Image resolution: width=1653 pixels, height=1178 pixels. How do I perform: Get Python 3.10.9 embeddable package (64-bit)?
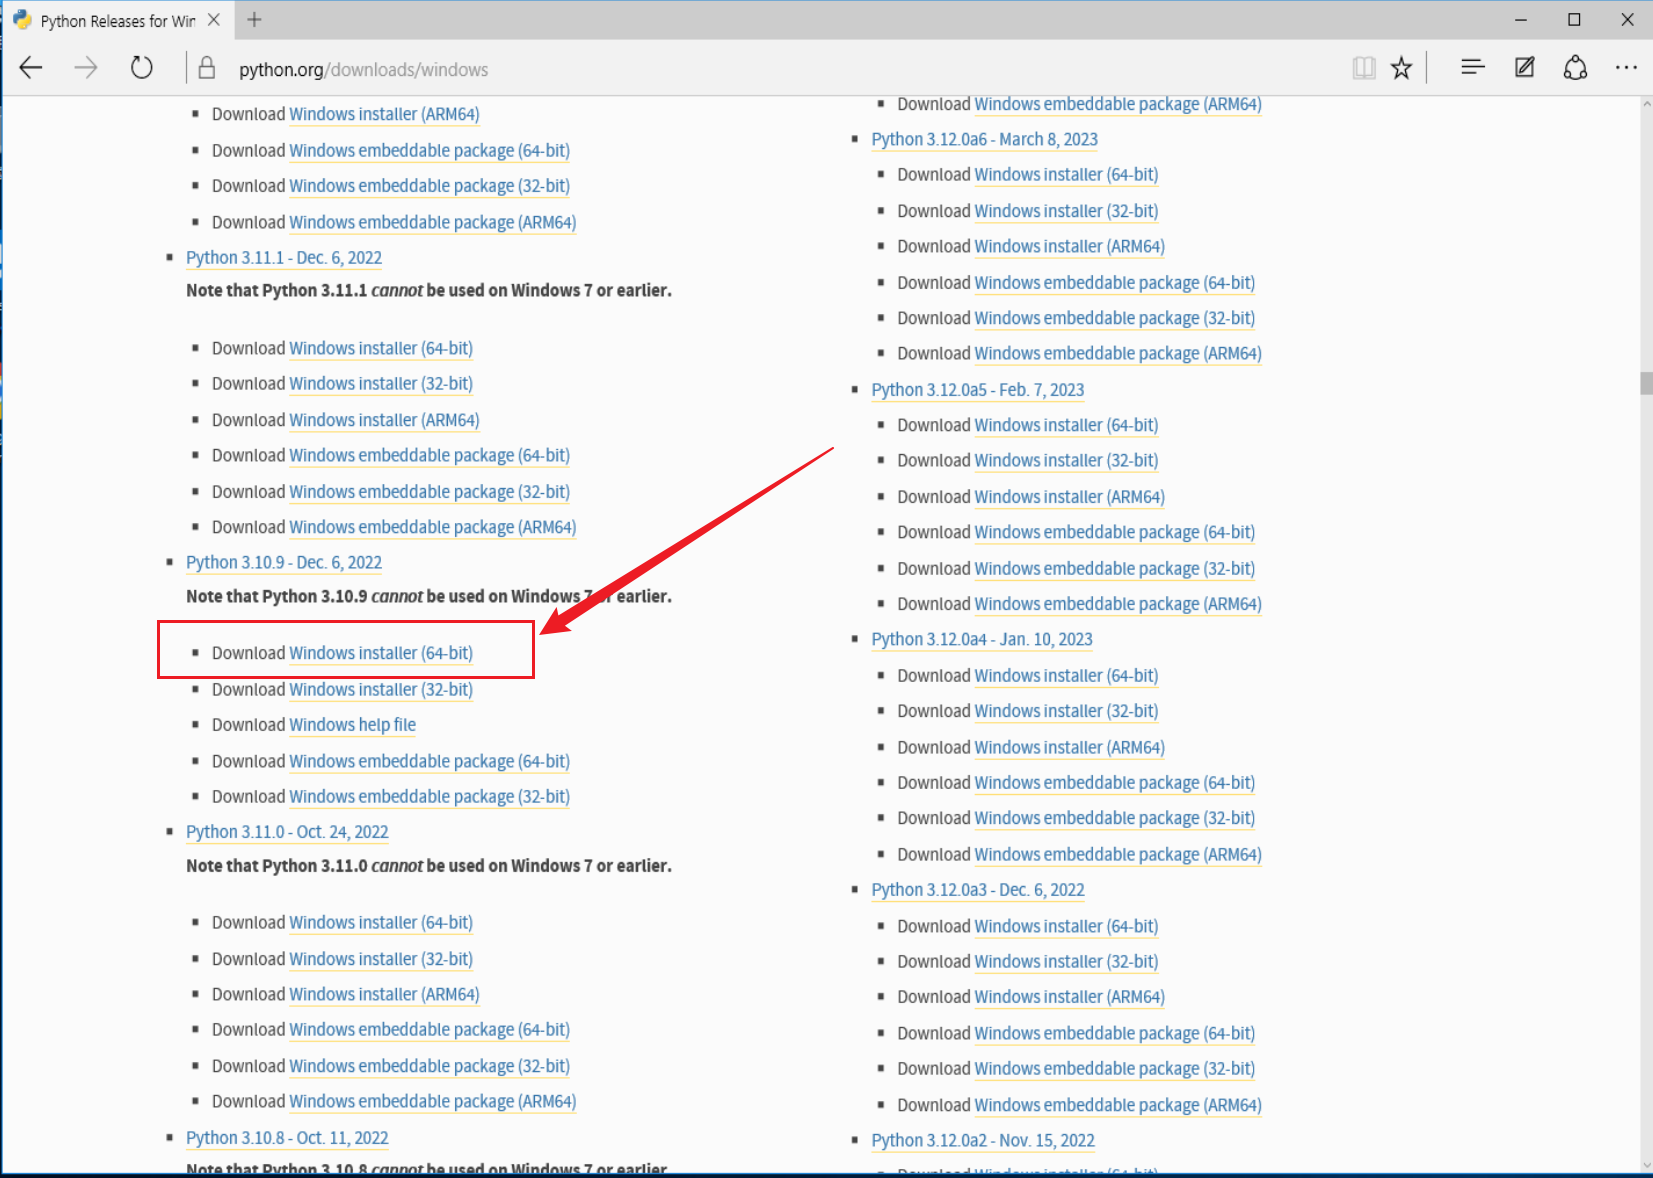[x=429, y=762]
